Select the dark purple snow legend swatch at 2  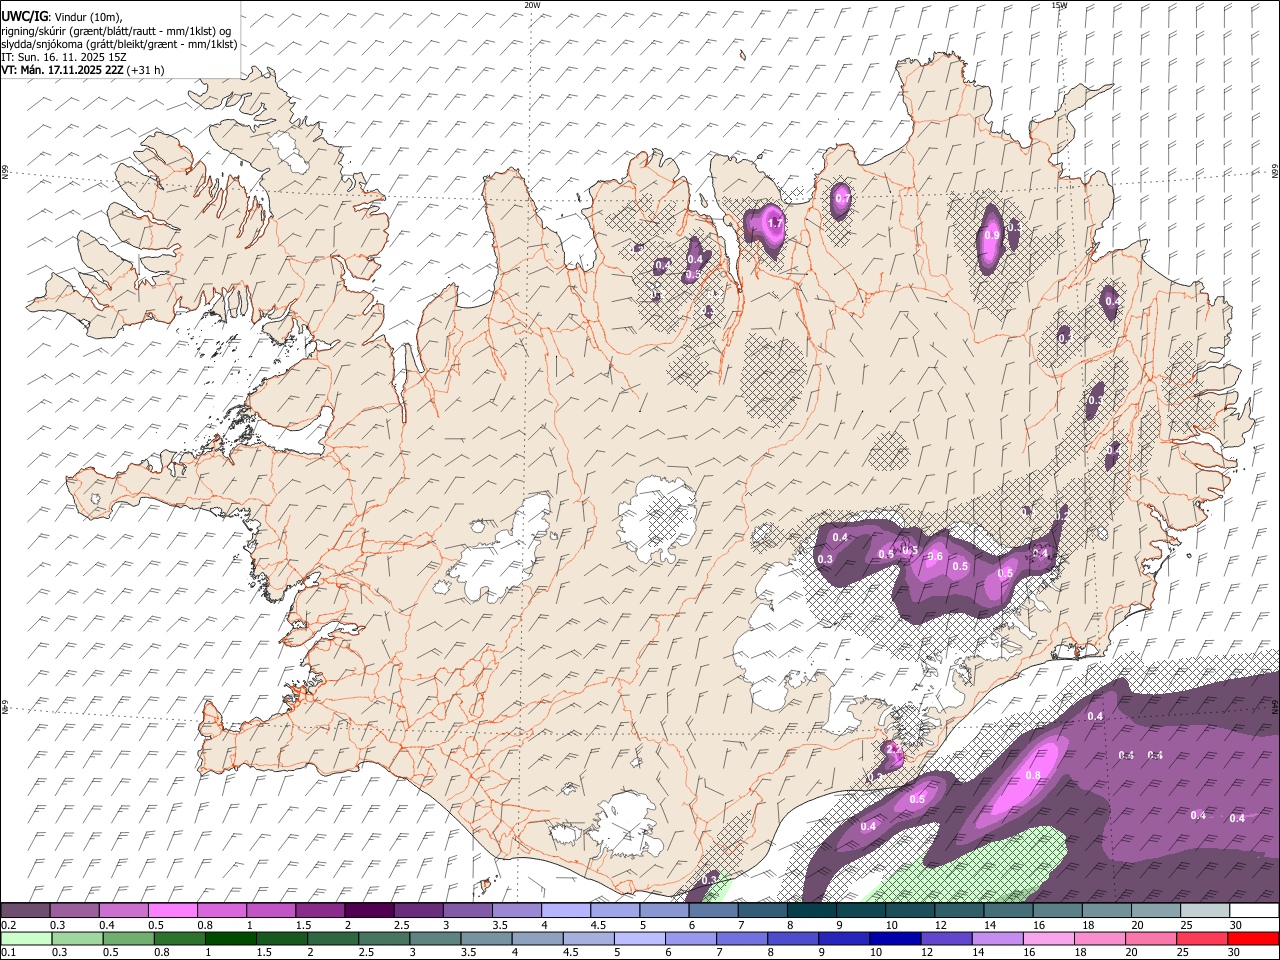pos(369,910)
